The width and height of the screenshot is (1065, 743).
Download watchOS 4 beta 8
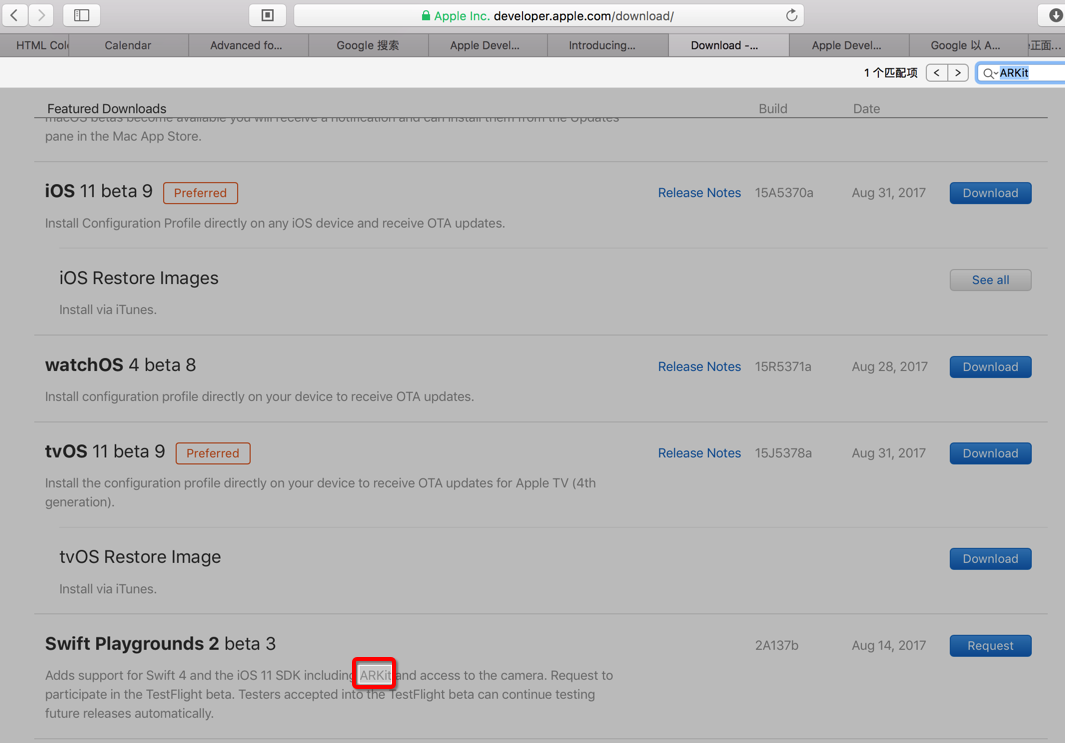click(990, 367)
